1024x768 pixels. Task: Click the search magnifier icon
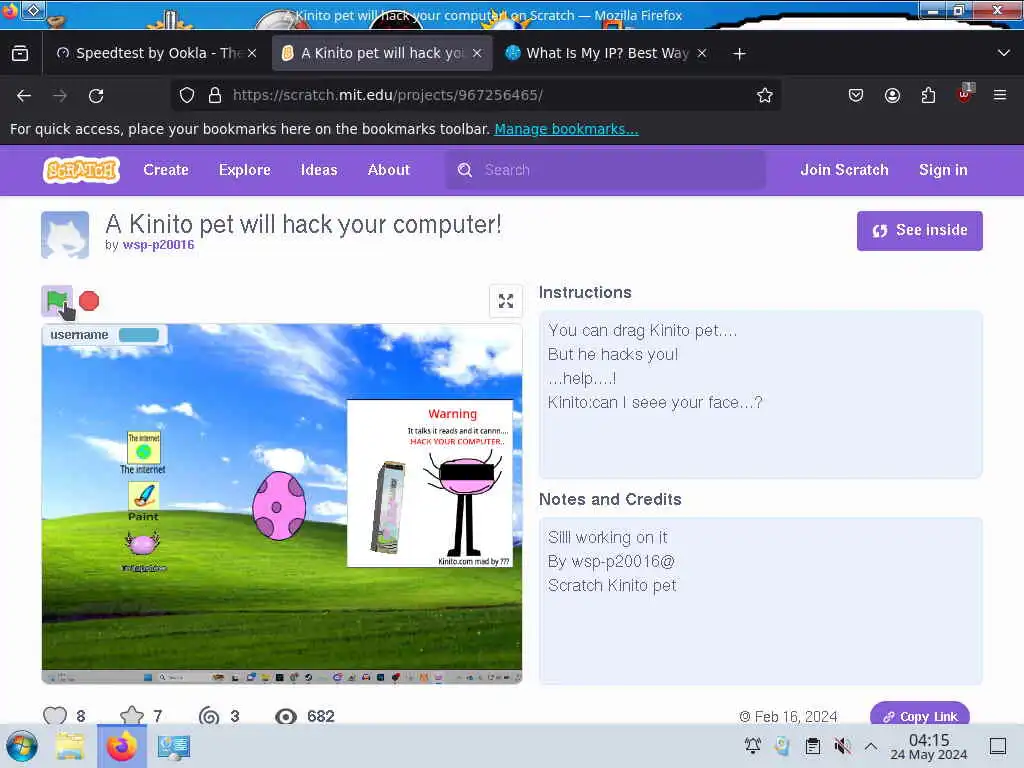465,170
